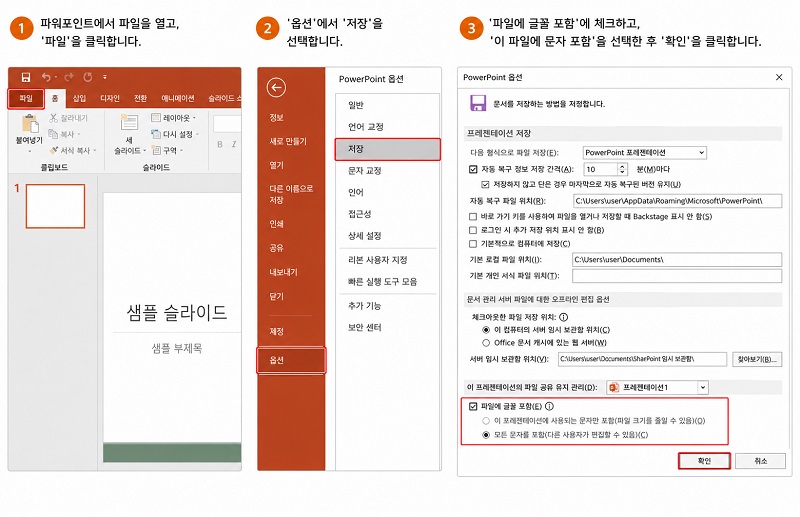Click the Bold B icon
This screenshot has height=517, width=800.
(220, 145)
